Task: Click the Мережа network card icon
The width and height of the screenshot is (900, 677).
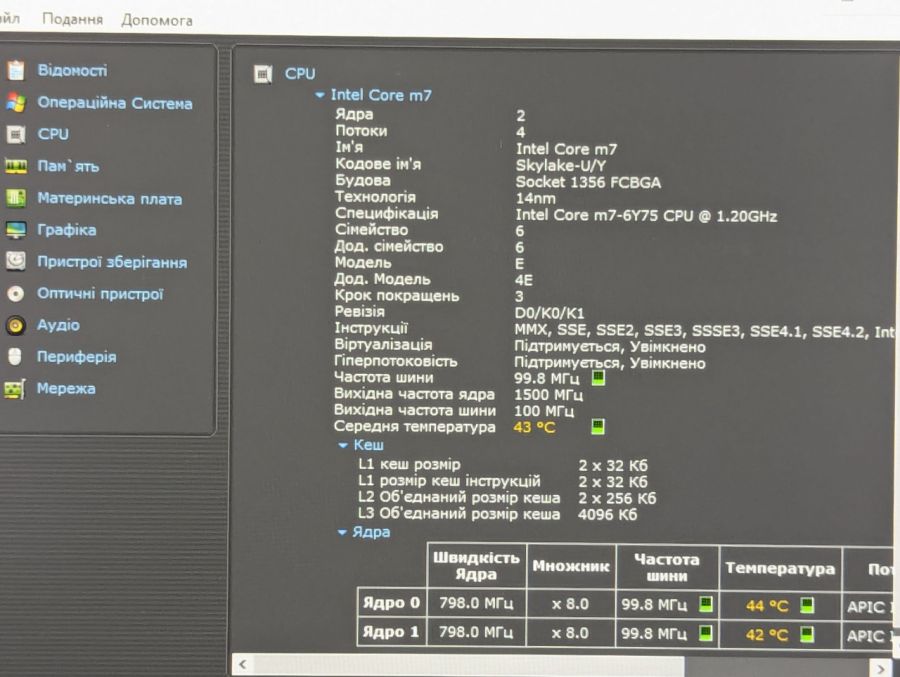Action: pyautogui.click(x=15, y=389)
